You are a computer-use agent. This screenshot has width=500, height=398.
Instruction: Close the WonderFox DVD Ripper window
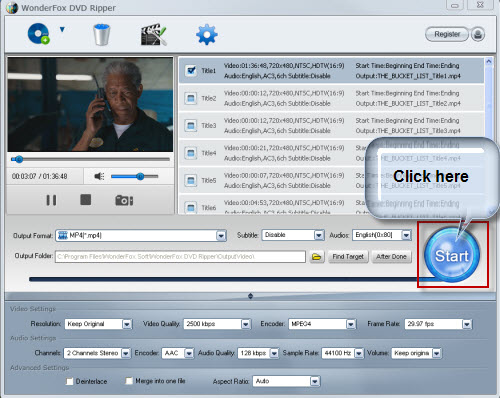pyautogui.click(x=480, y=5)
